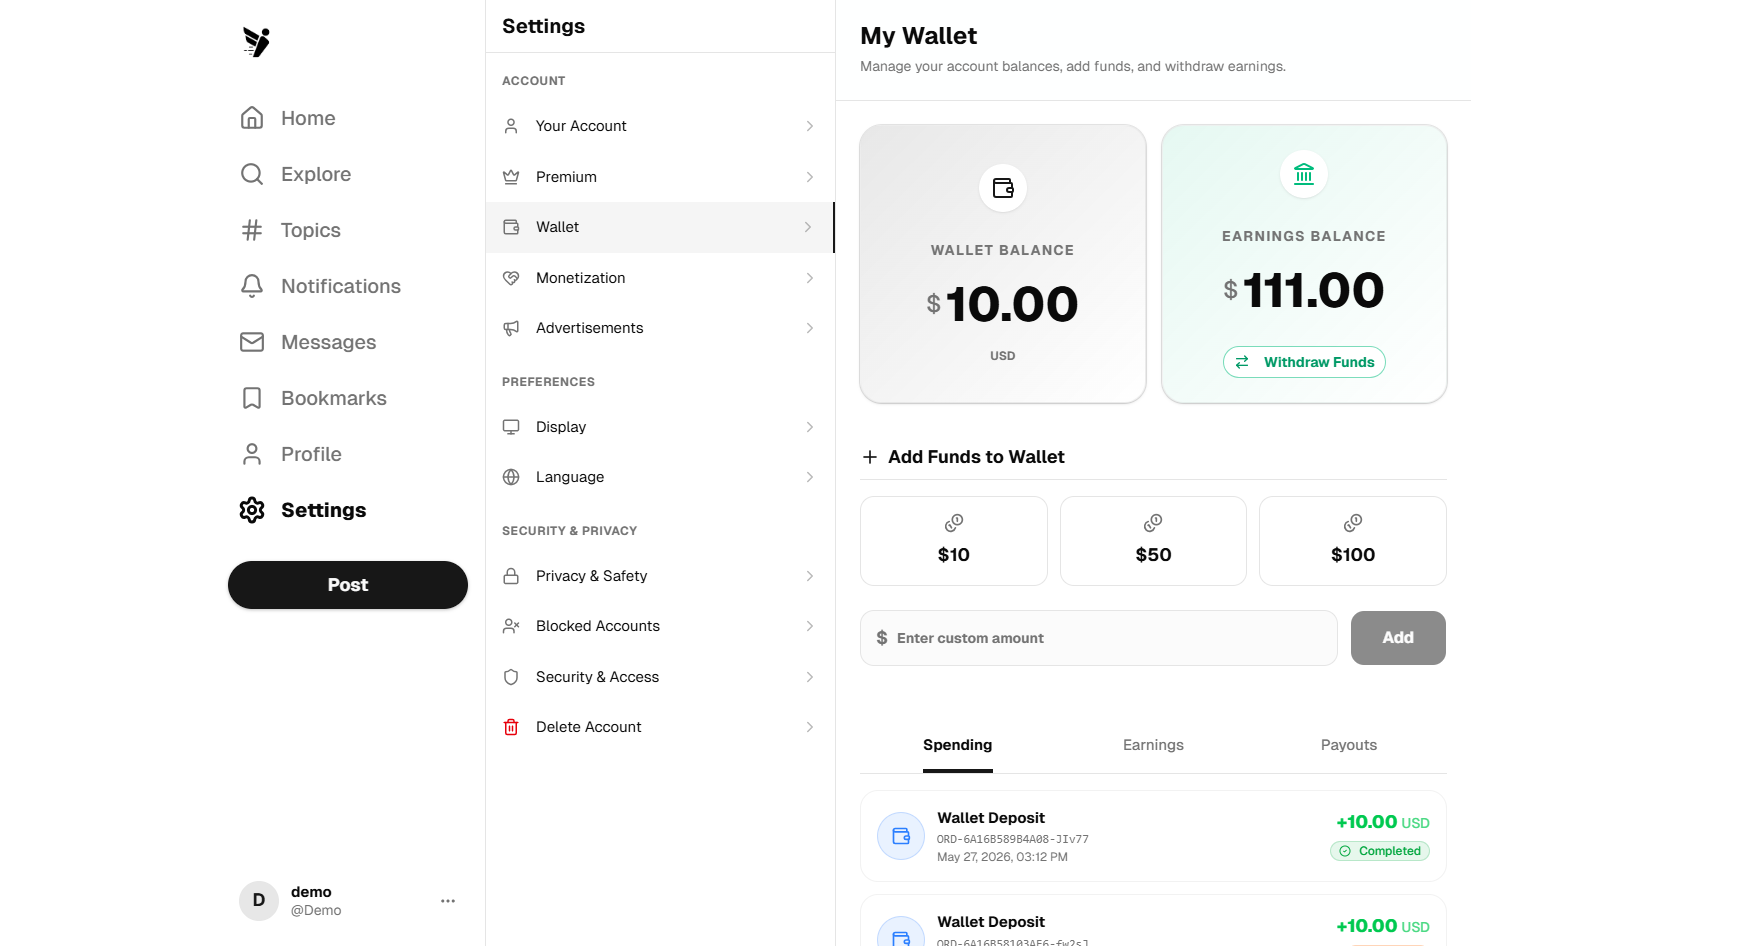The image size is (1739, 946).
Task: Click the Add button
Action: pos(1398,638)
